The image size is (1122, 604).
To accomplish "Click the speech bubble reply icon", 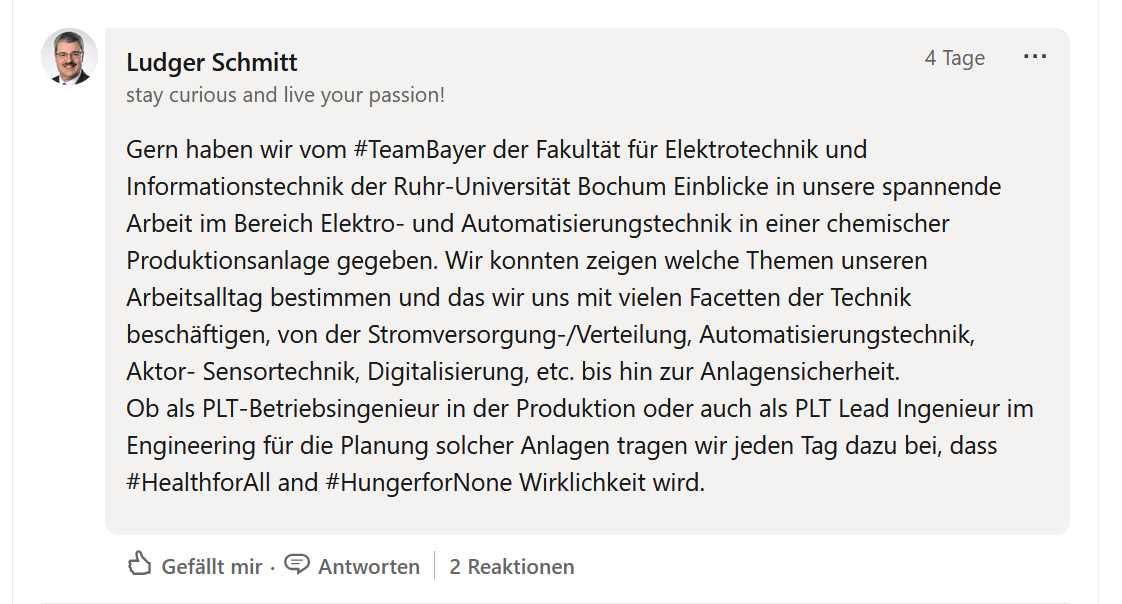I will pos(297,565).
